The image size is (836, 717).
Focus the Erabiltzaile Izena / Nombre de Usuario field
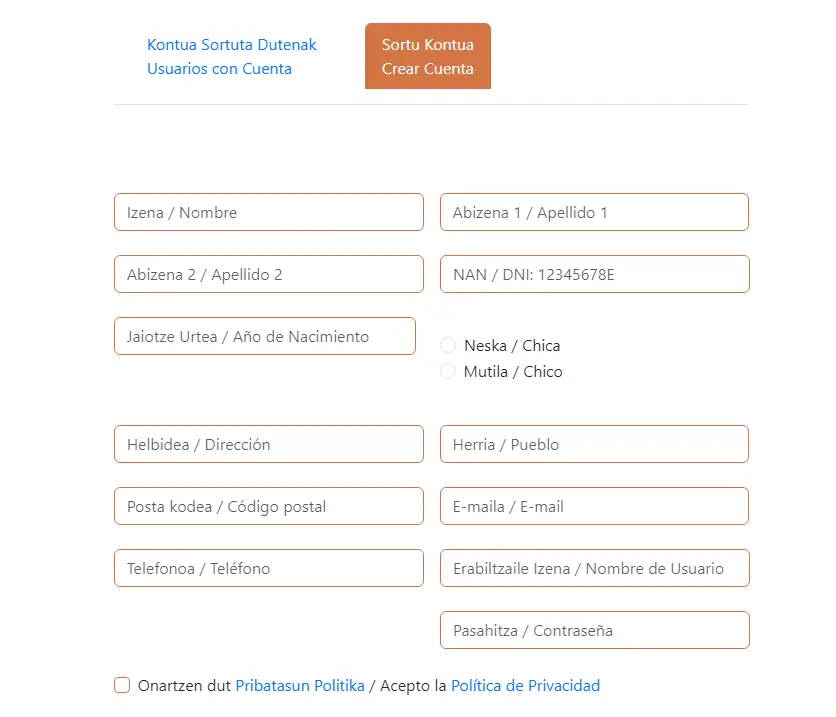coord(594,568)
